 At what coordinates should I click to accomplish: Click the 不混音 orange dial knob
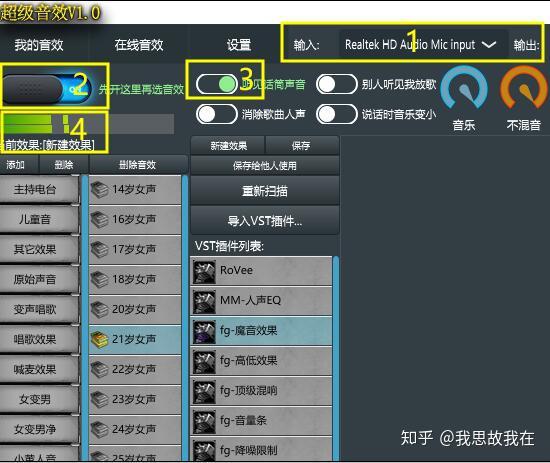[524, 88]
